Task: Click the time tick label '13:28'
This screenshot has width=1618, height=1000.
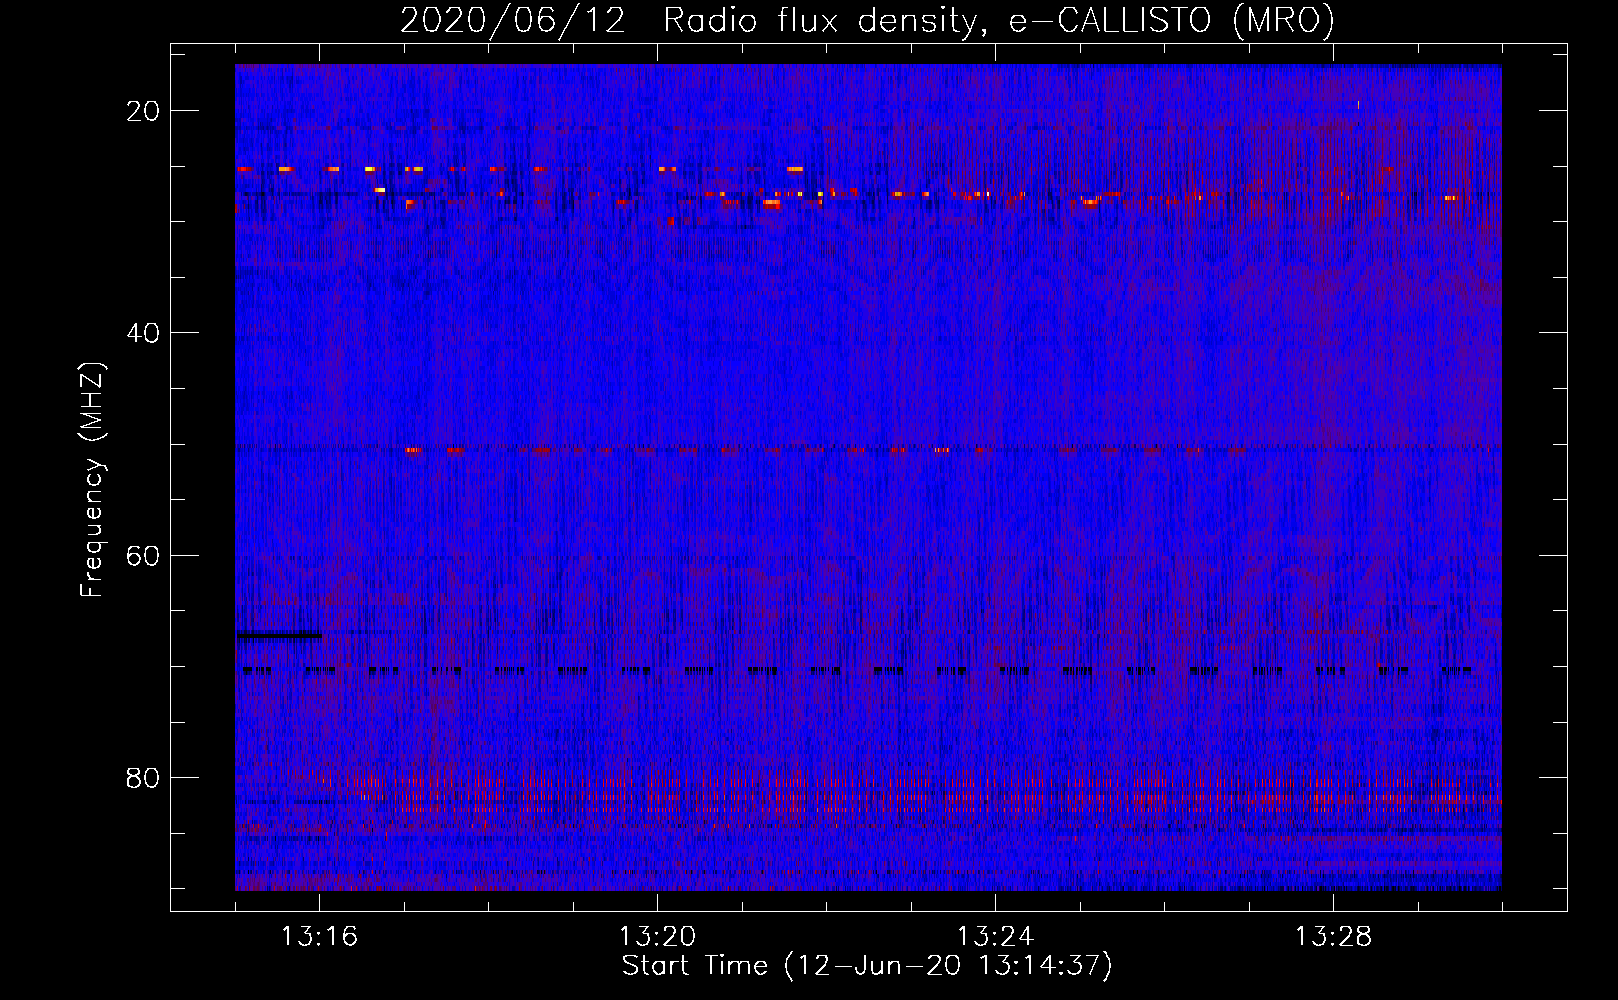Action: click(1333, 937)
